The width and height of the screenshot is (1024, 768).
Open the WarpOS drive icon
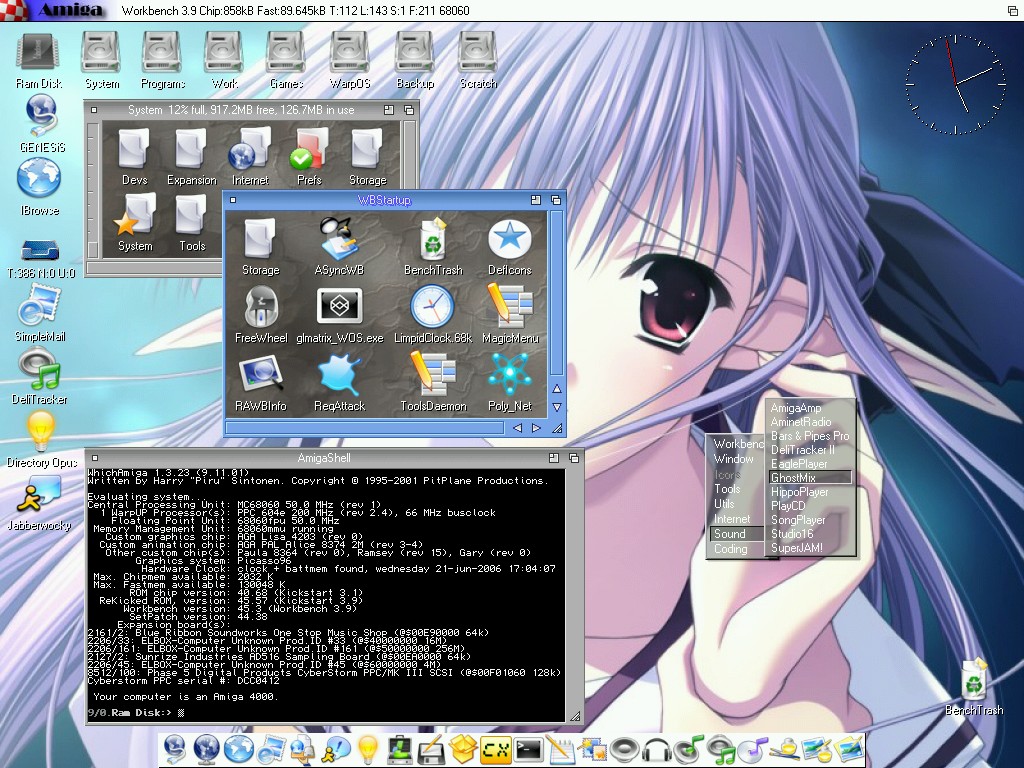350,61
